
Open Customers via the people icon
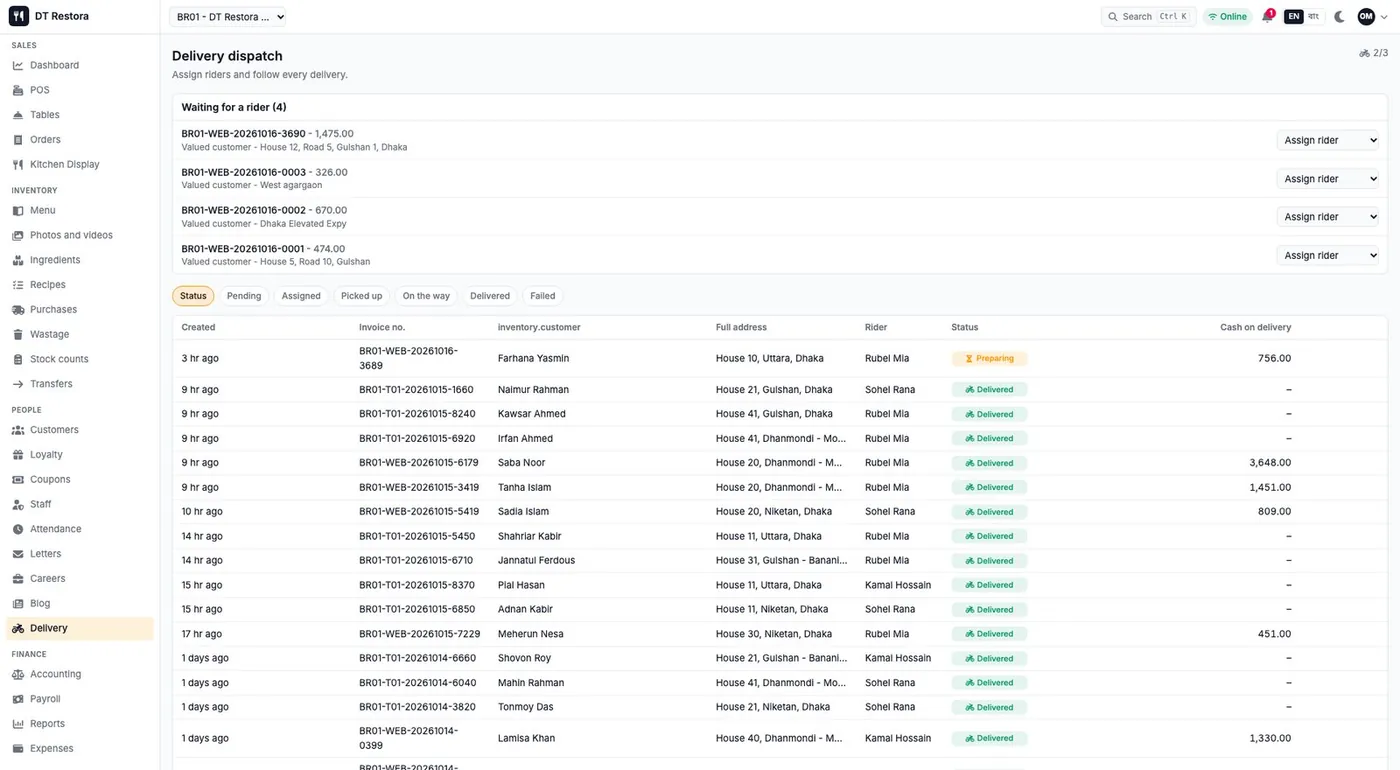point(18,430)
